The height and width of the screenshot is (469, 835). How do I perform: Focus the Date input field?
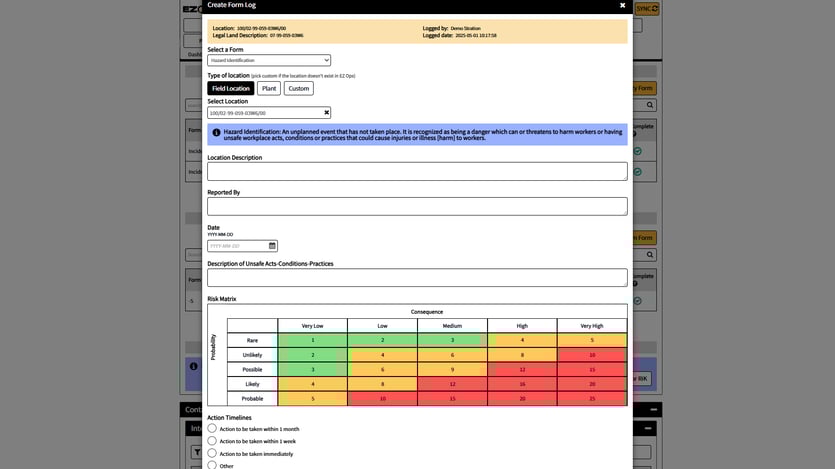pyautogui.click(x=237, y=246)
